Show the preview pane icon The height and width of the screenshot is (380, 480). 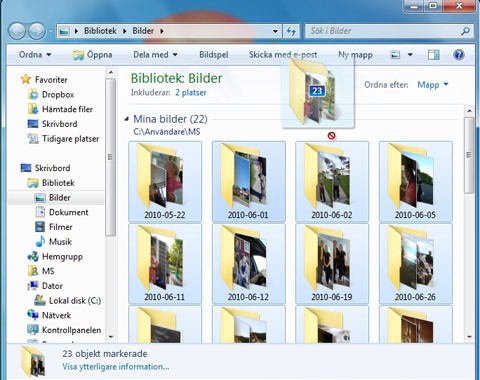point(433,55)
